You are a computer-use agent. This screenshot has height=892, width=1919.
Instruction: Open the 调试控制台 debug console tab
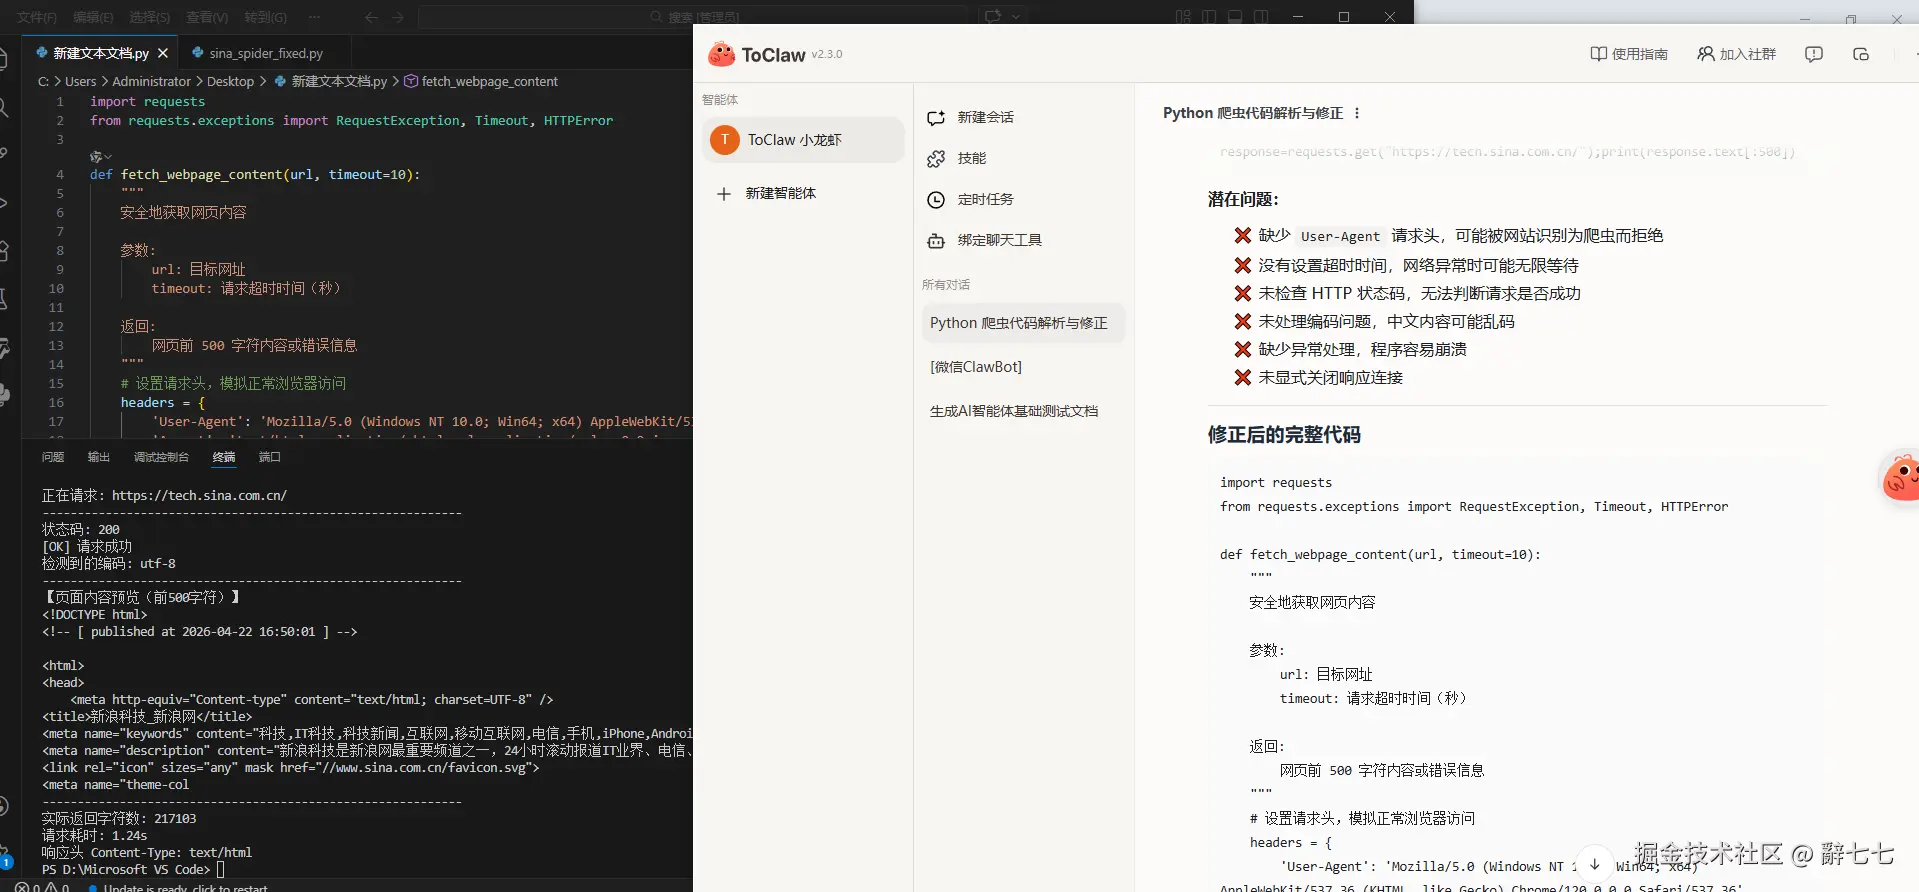(x=161, y=457)
